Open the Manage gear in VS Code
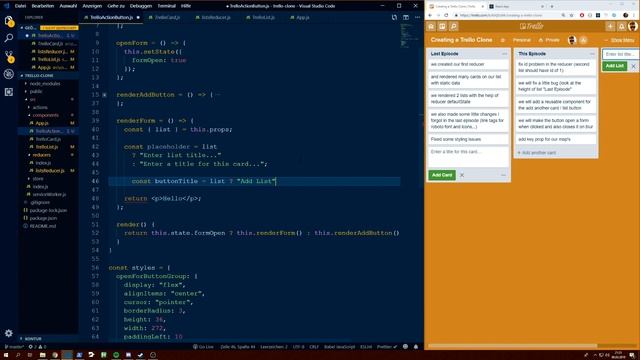Image resolution: width=640 pixels, height=360 pixels. tap(9, 333)
